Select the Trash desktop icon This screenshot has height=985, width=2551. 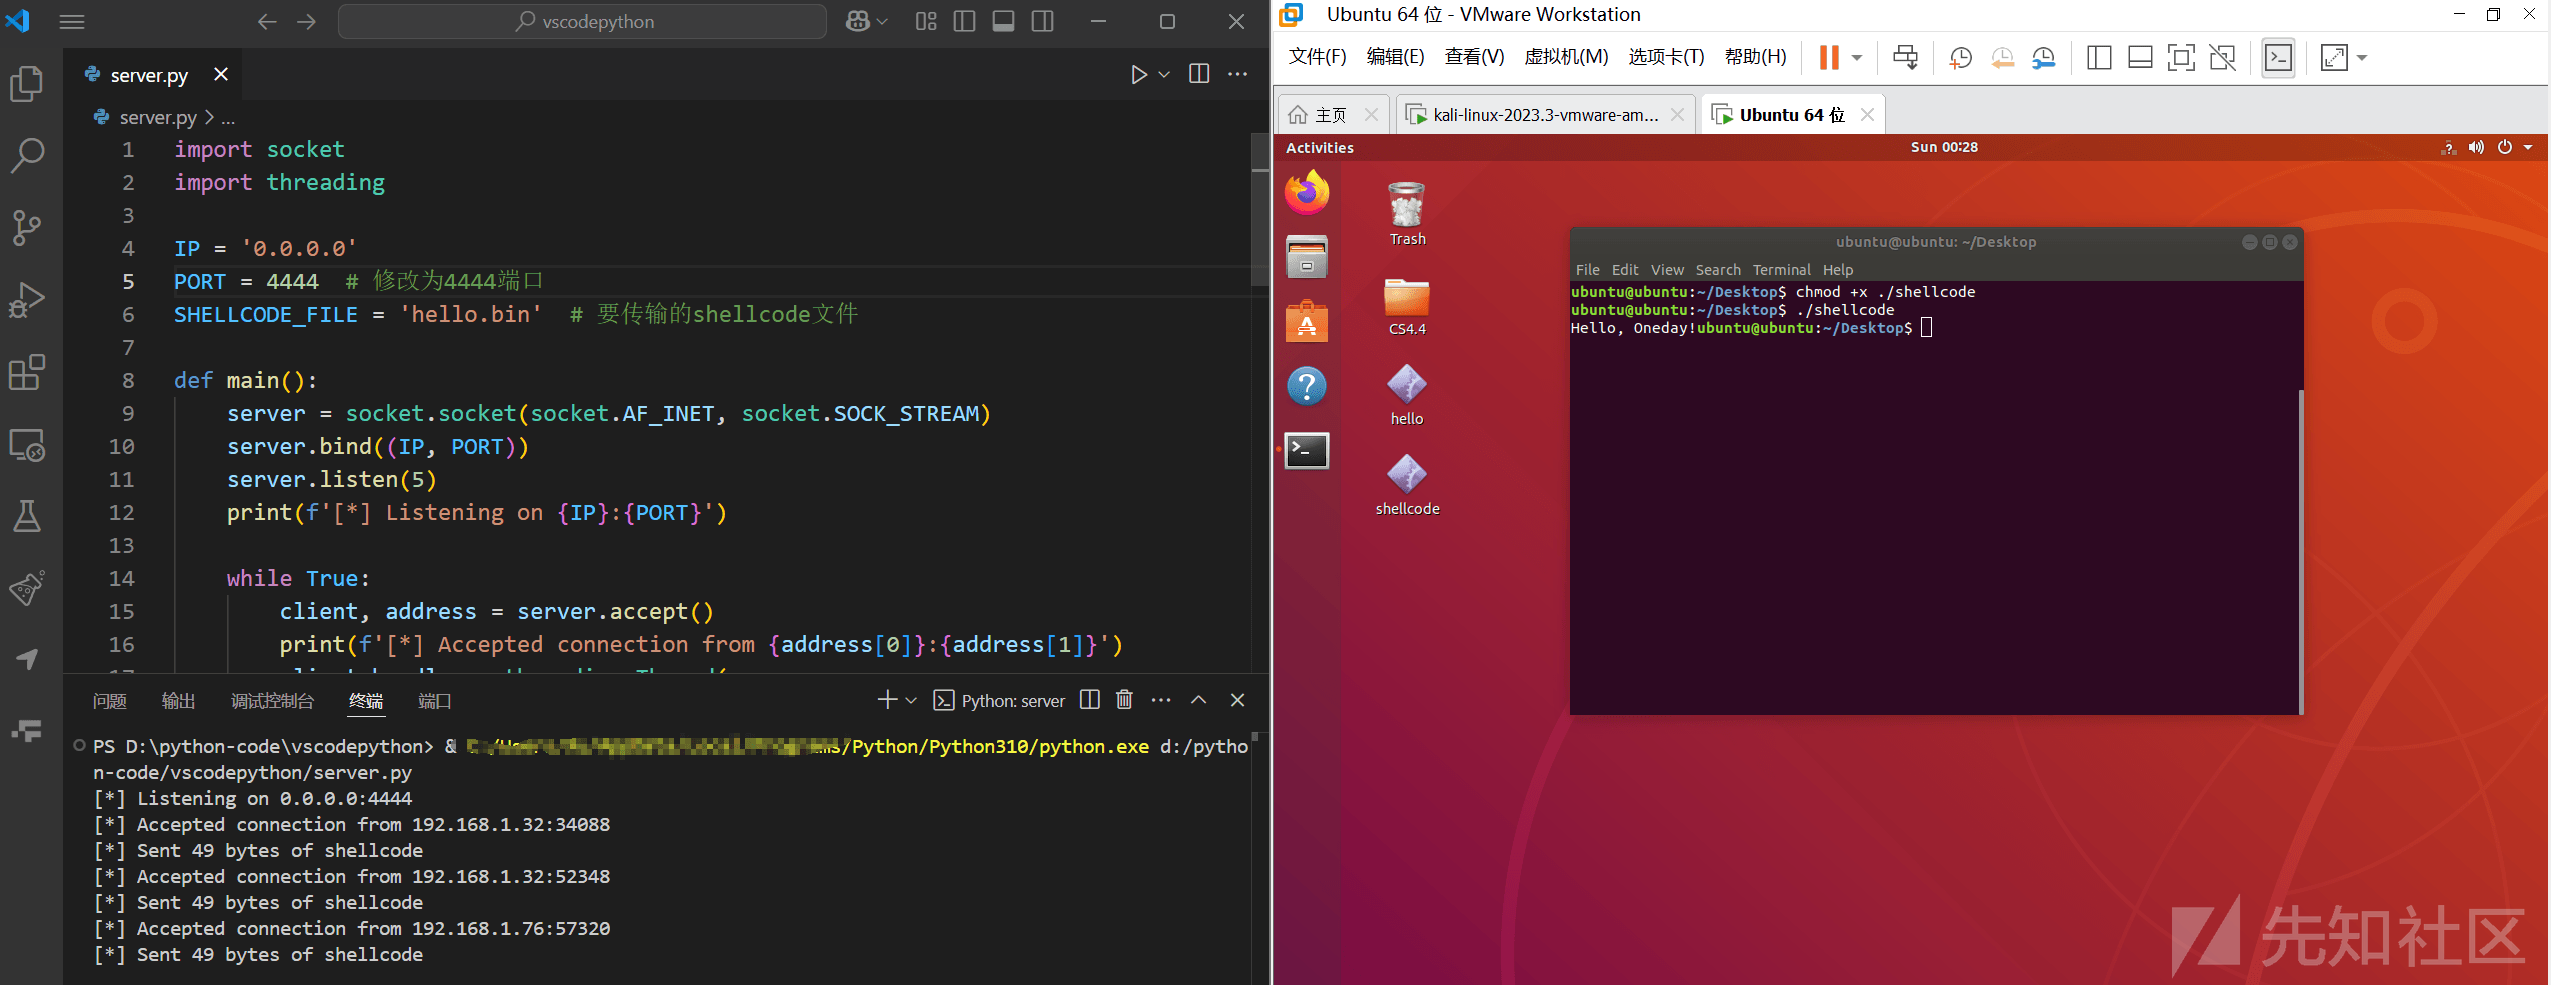1407,214
